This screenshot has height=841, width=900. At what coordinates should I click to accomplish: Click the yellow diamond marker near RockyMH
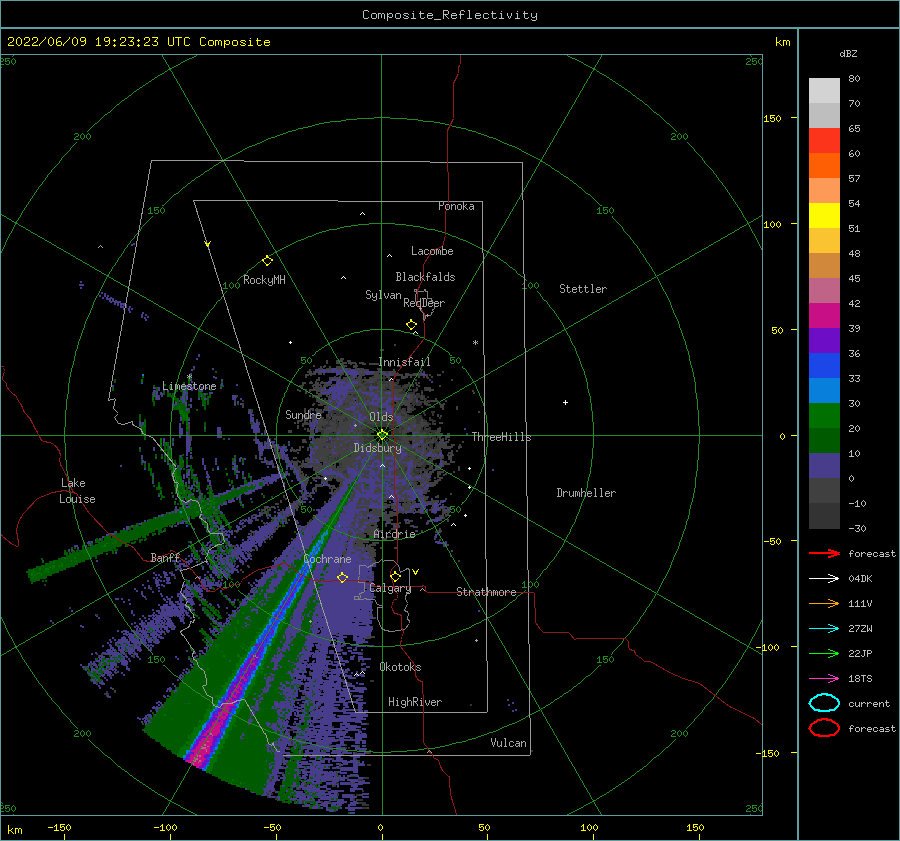(267, 261)
